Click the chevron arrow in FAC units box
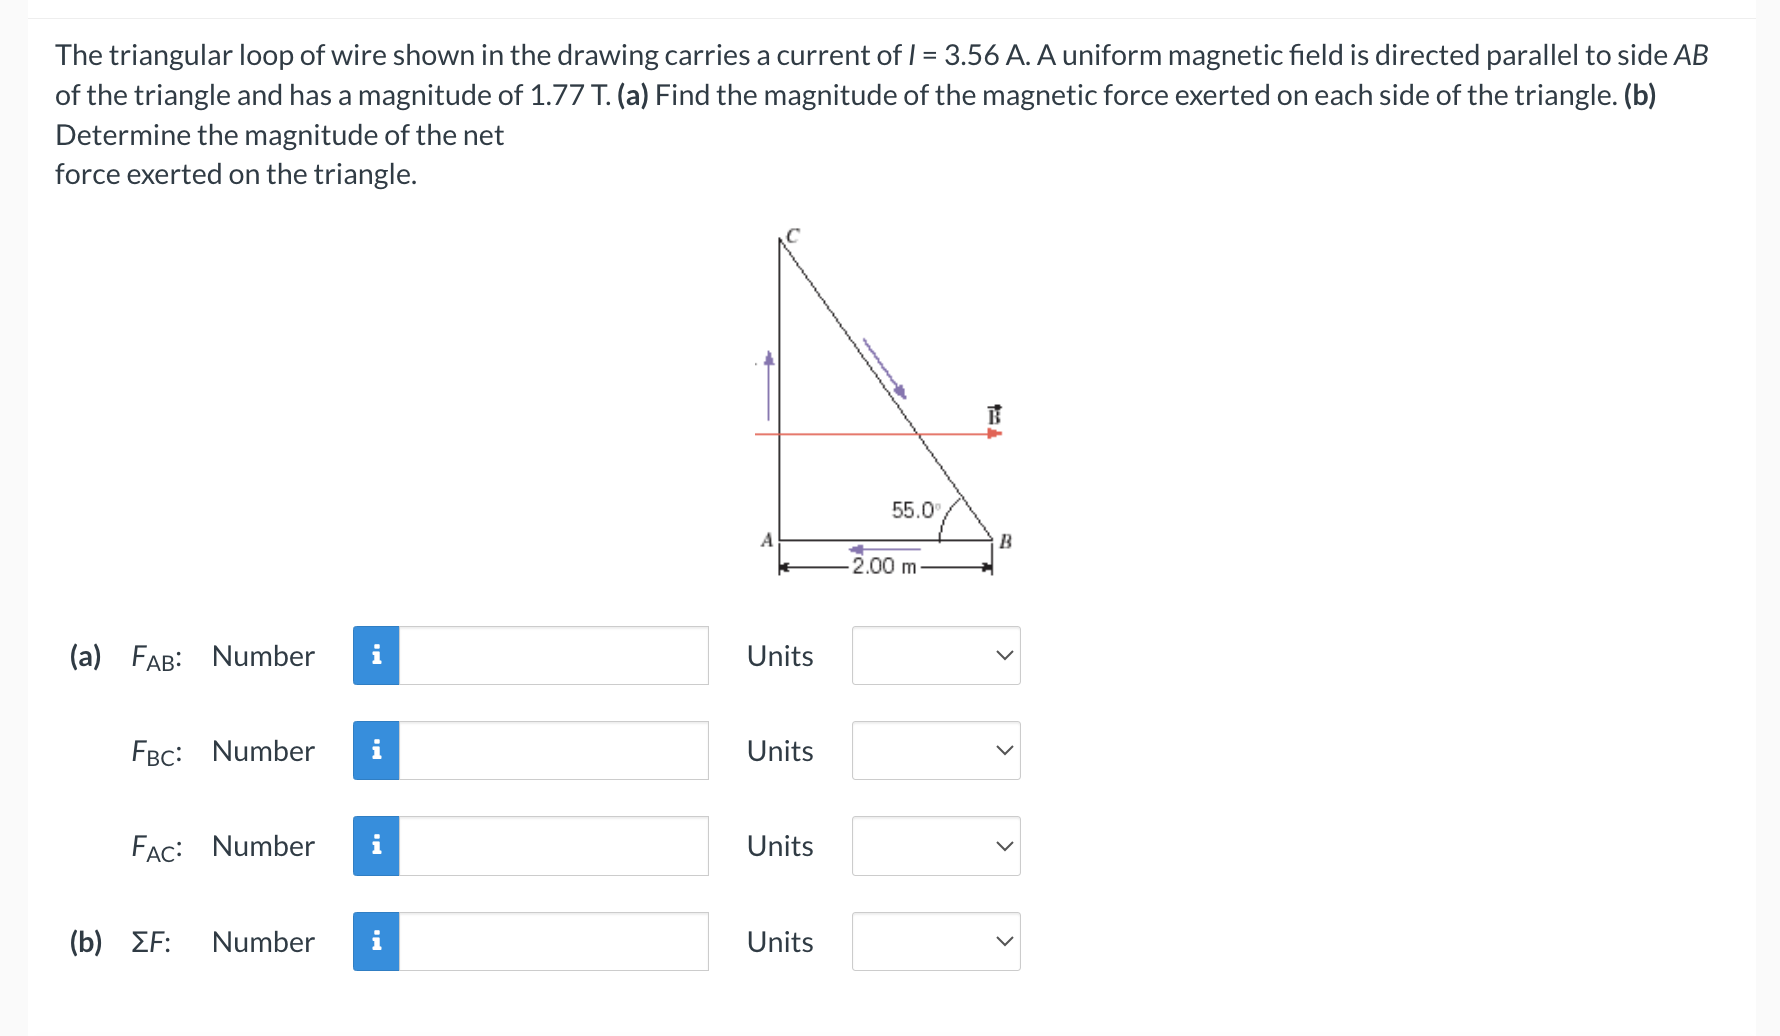 pyautogui.click(x=1005, y=846)
